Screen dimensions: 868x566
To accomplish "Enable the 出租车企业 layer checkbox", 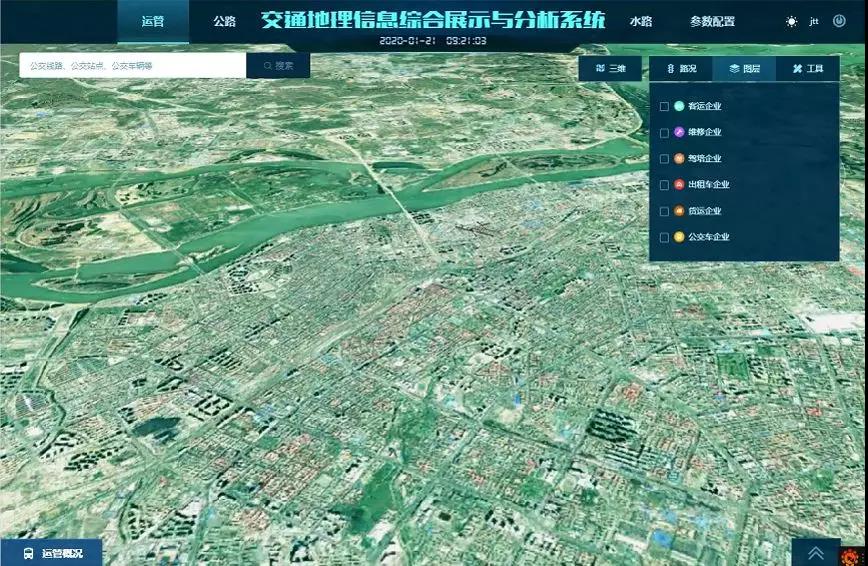I will click(664, 185).
